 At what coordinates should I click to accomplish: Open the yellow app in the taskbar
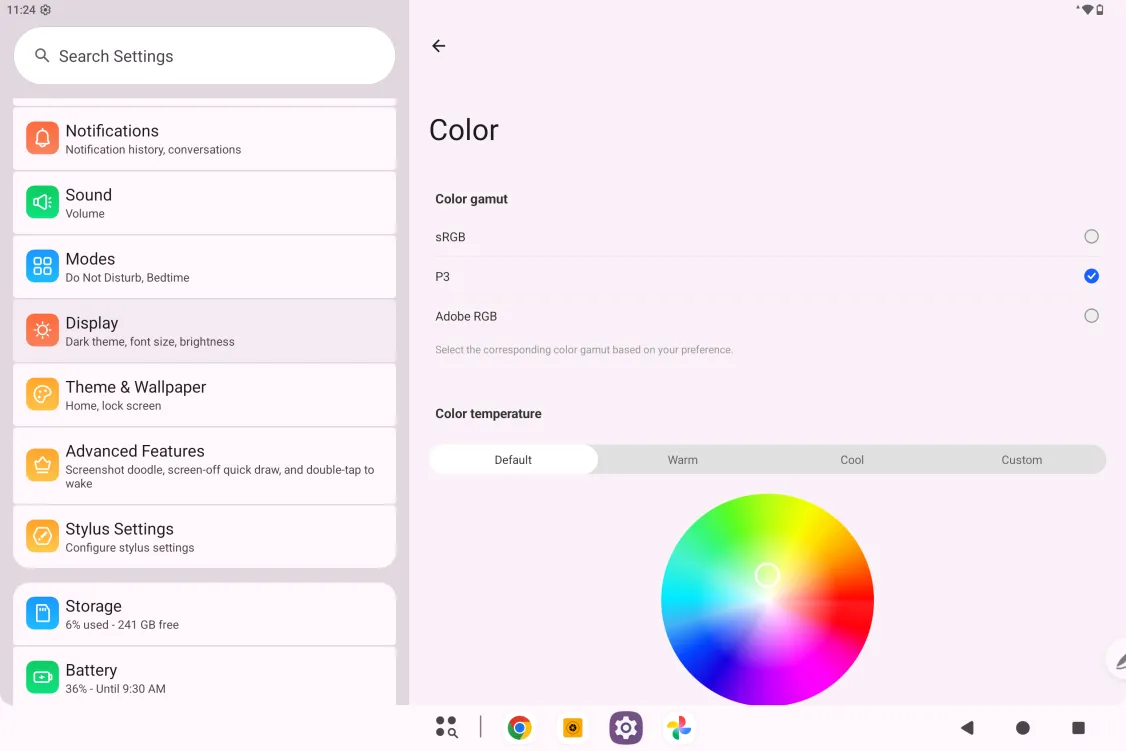(572, 727)
